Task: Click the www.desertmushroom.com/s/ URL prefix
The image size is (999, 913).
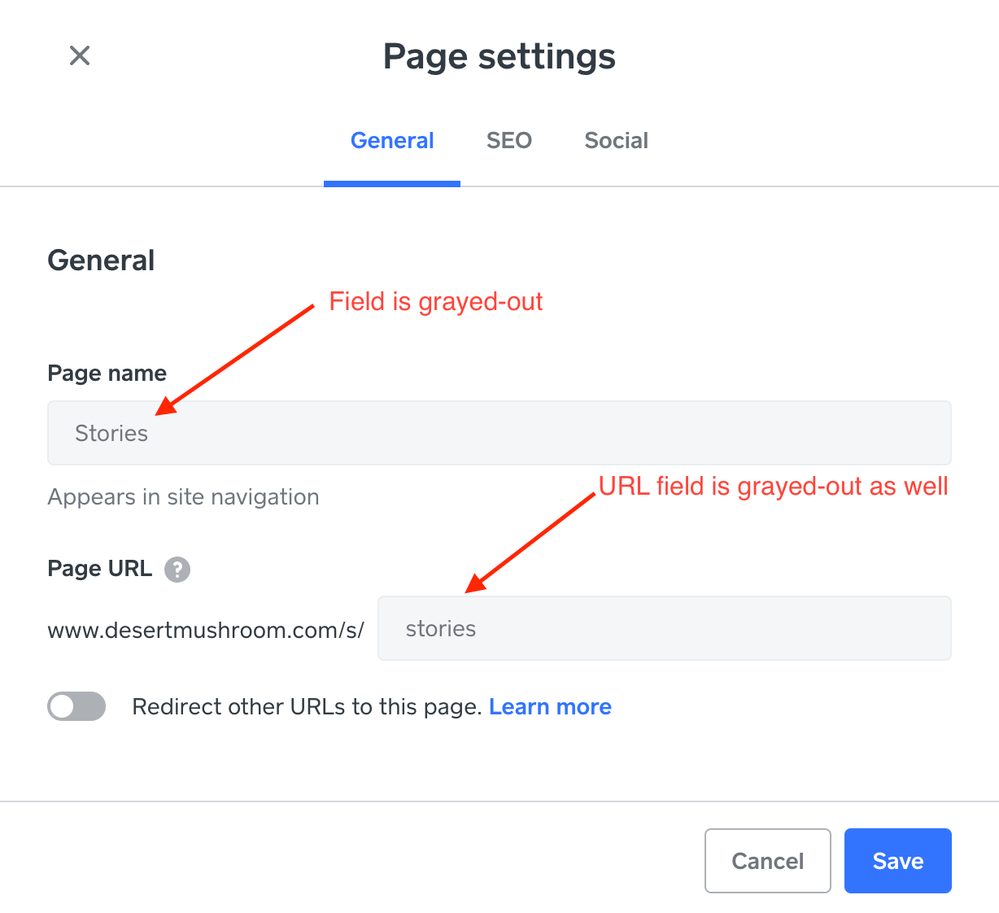Action: (x=206, y=630)
